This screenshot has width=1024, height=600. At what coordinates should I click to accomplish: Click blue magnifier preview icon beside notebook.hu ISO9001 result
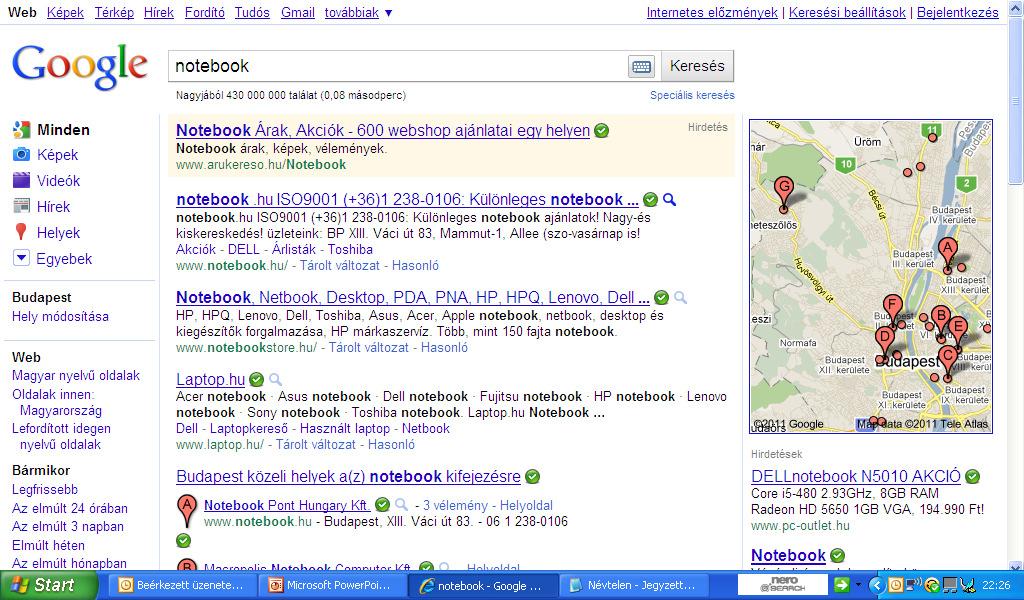(669, 200)
